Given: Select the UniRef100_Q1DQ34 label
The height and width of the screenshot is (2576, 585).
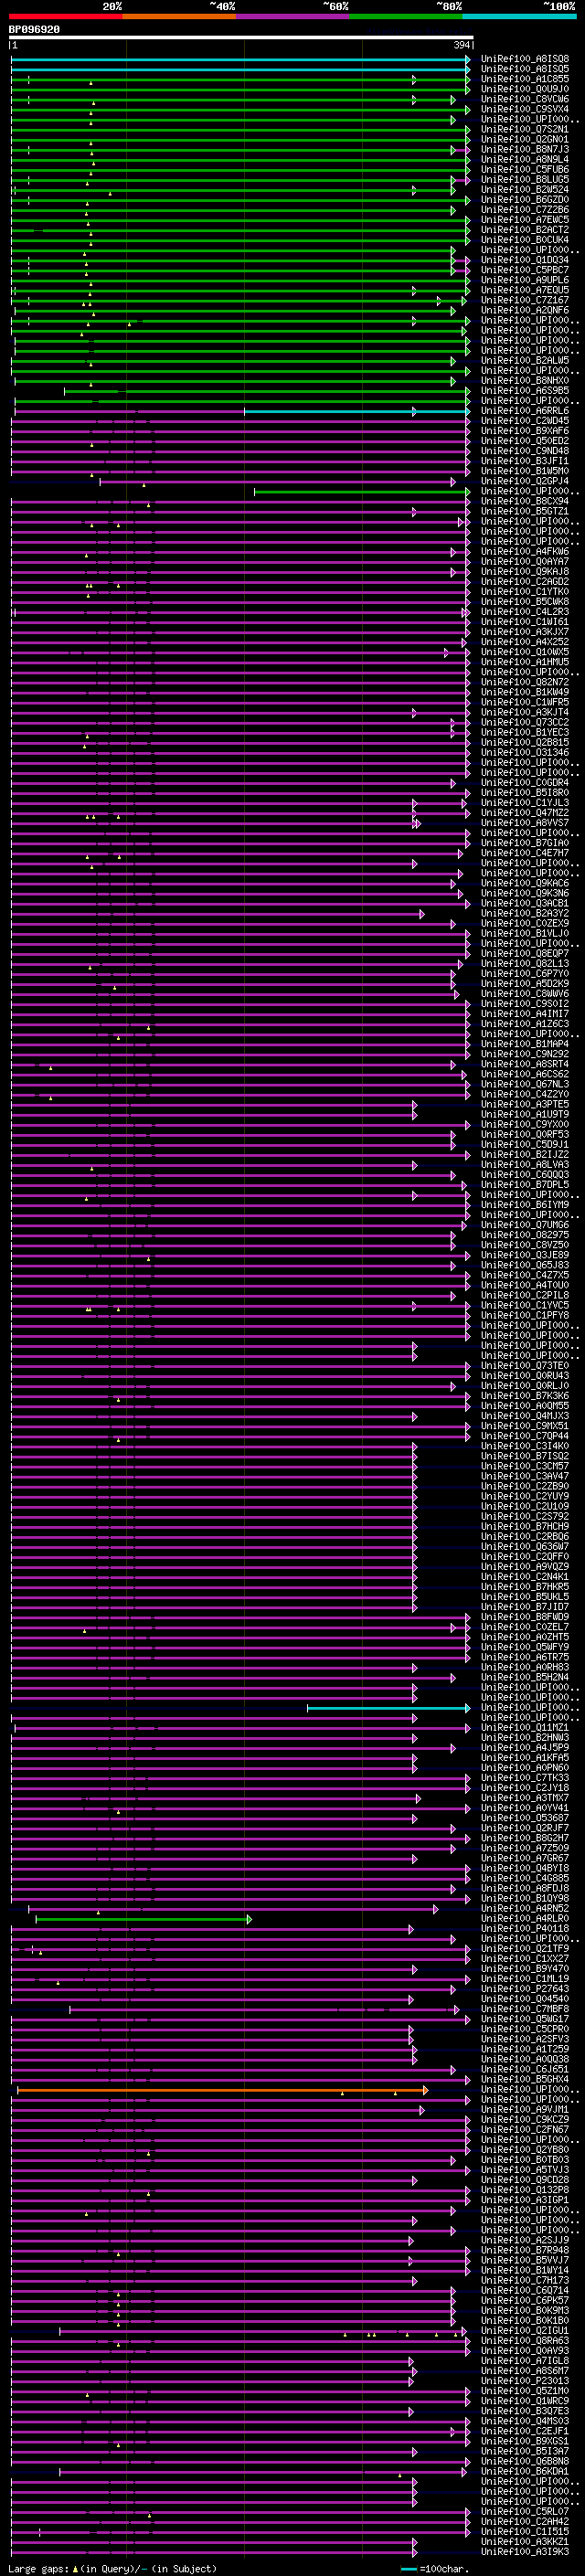Looking at the screenshot, I should (524, 260).
